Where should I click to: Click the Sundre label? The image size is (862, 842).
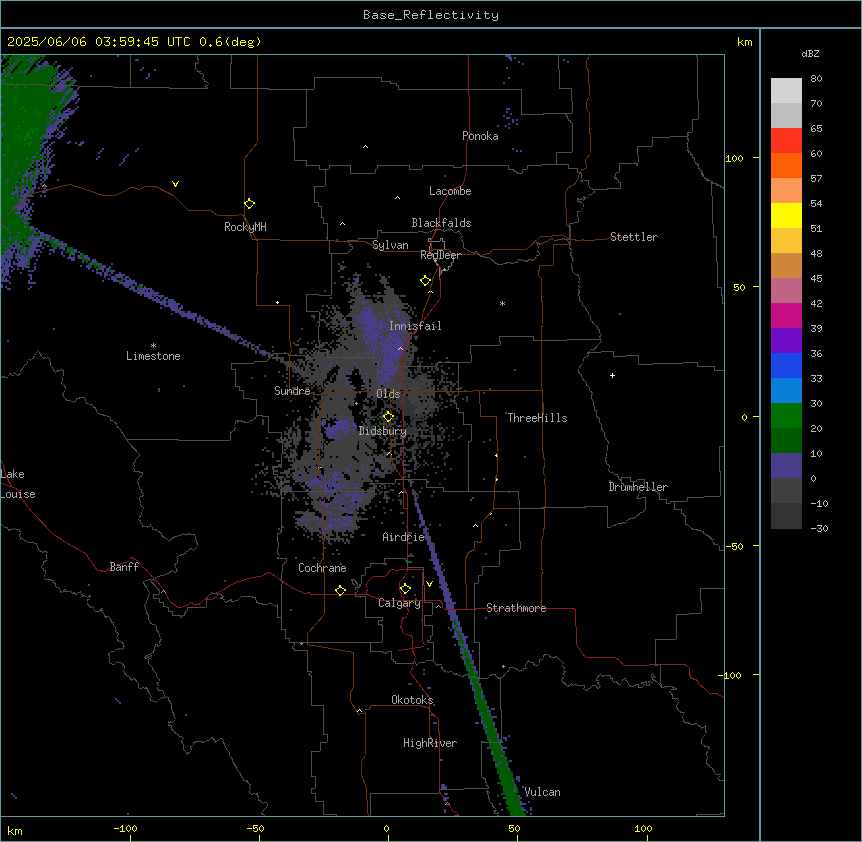pyautogui.click(x=292, y=391)
